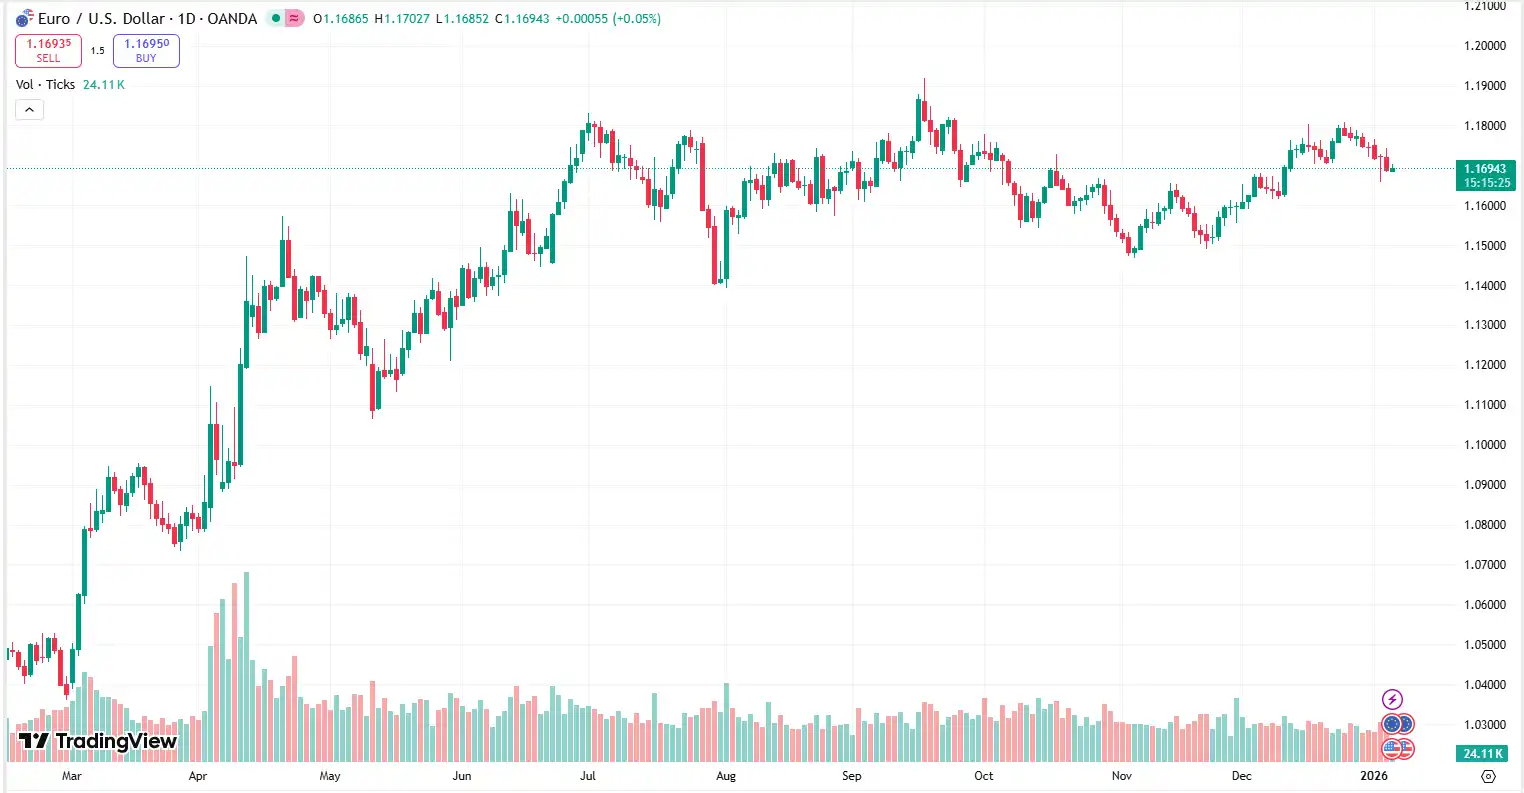This screenshot has height=793, width=1524.
Task: Click the current price label 1.16943
Action: tap(1484, 169)
